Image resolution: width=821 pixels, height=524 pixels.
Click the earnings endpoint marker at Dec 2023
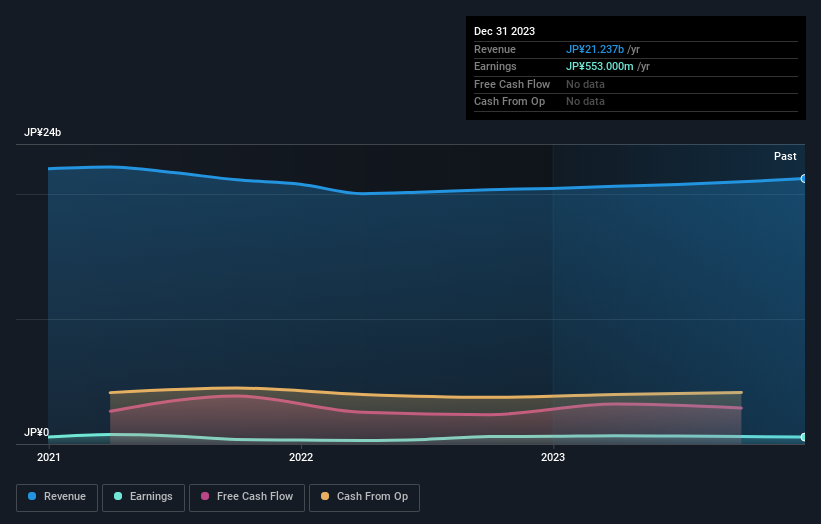[x=803, y=437]
